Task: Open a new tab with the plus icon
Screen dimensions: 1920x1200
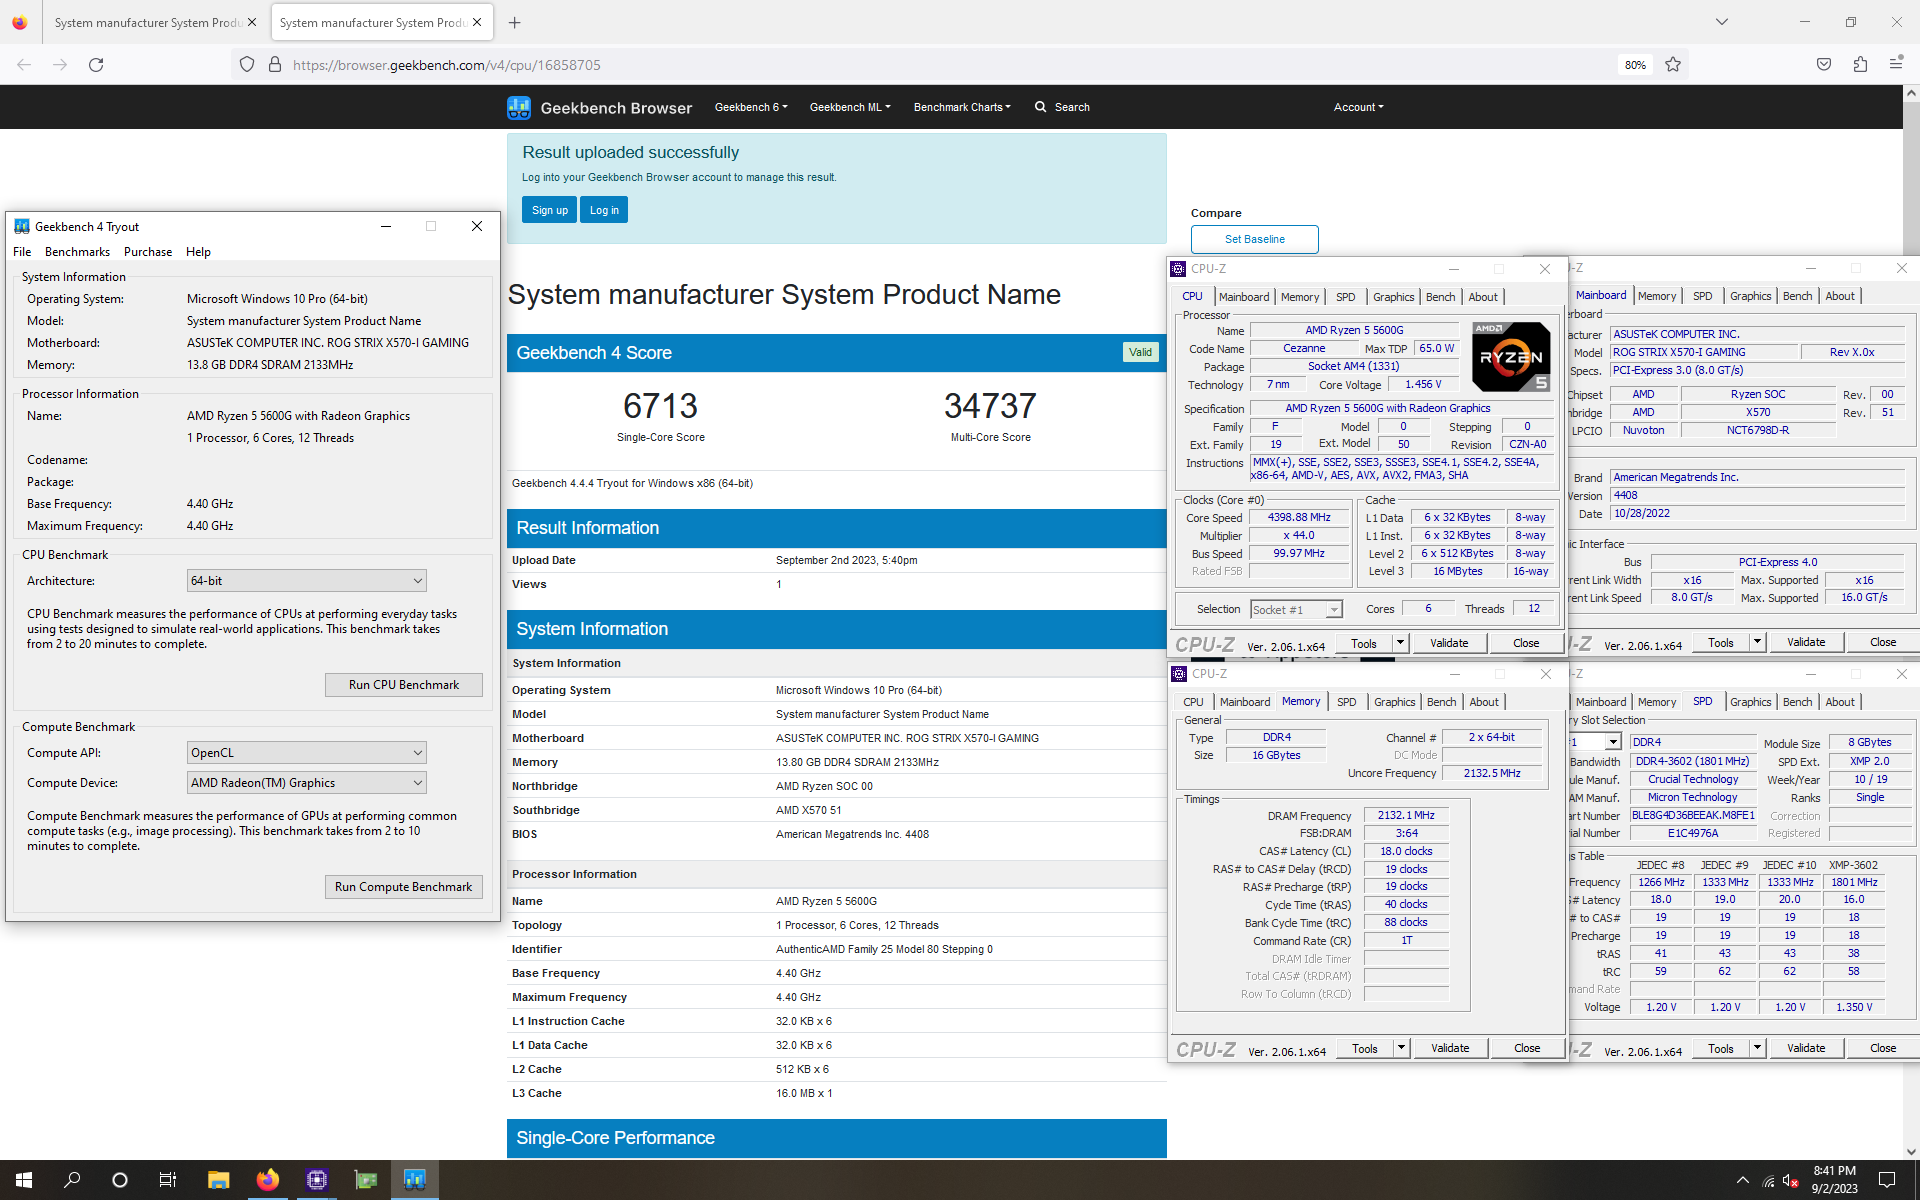Action: 514,22
